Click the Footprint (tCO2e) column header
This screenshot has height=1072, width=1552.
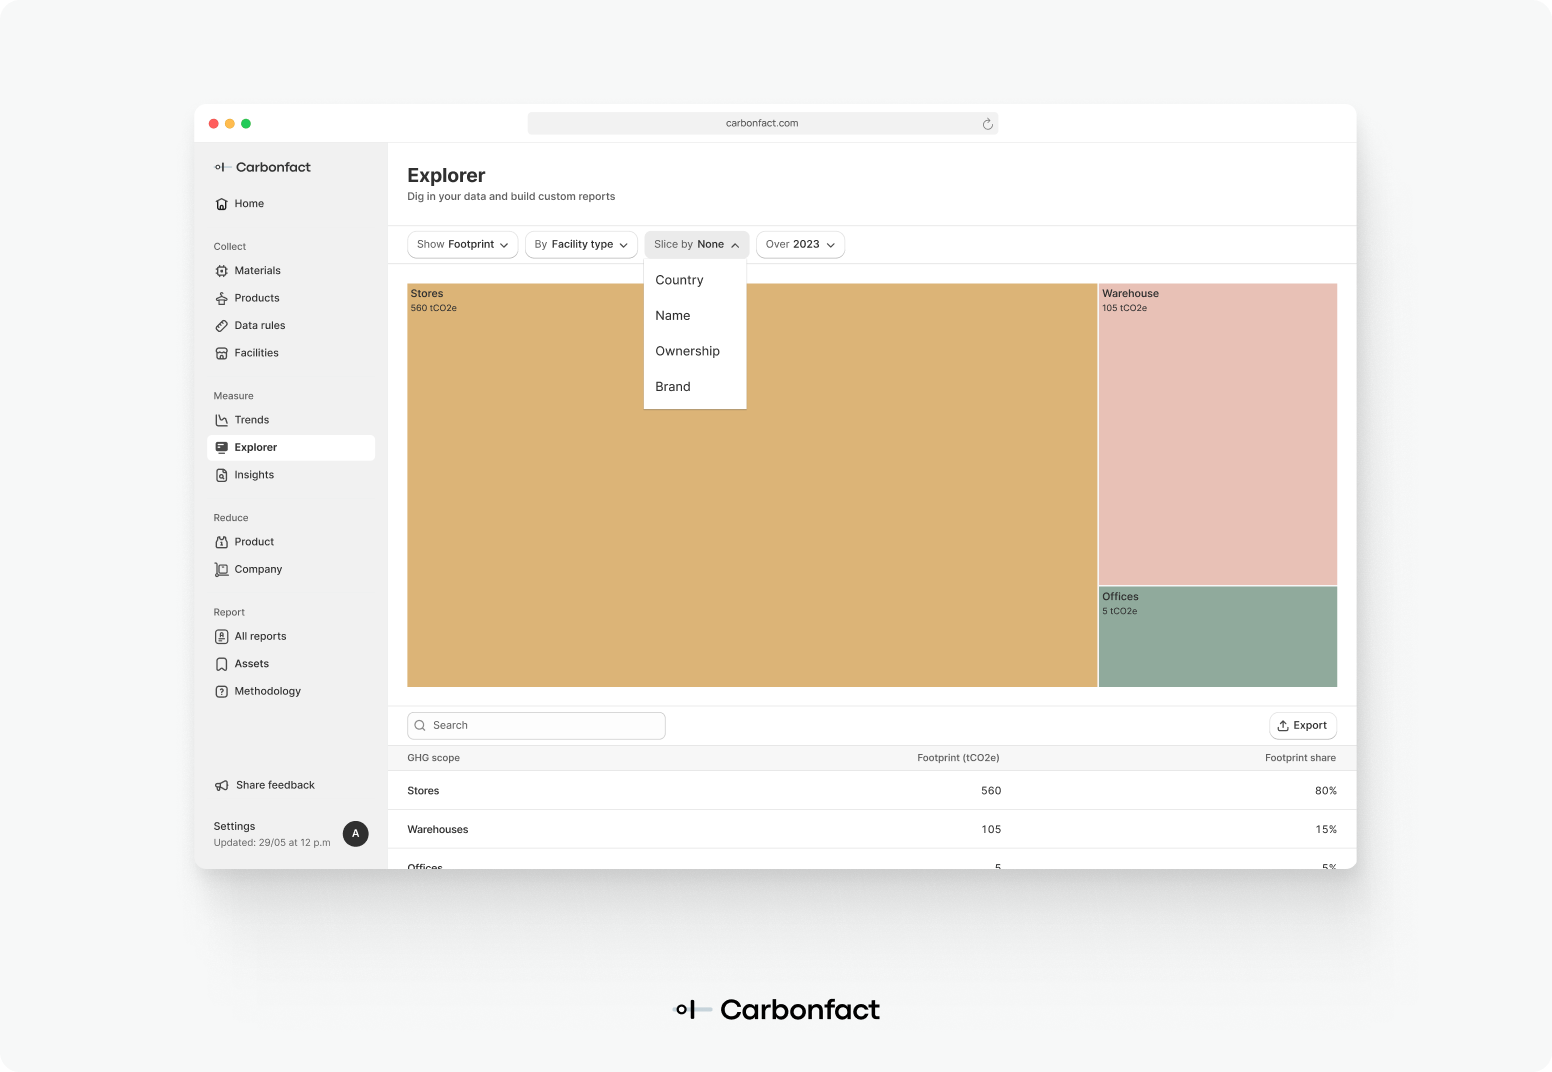[958, 758]
